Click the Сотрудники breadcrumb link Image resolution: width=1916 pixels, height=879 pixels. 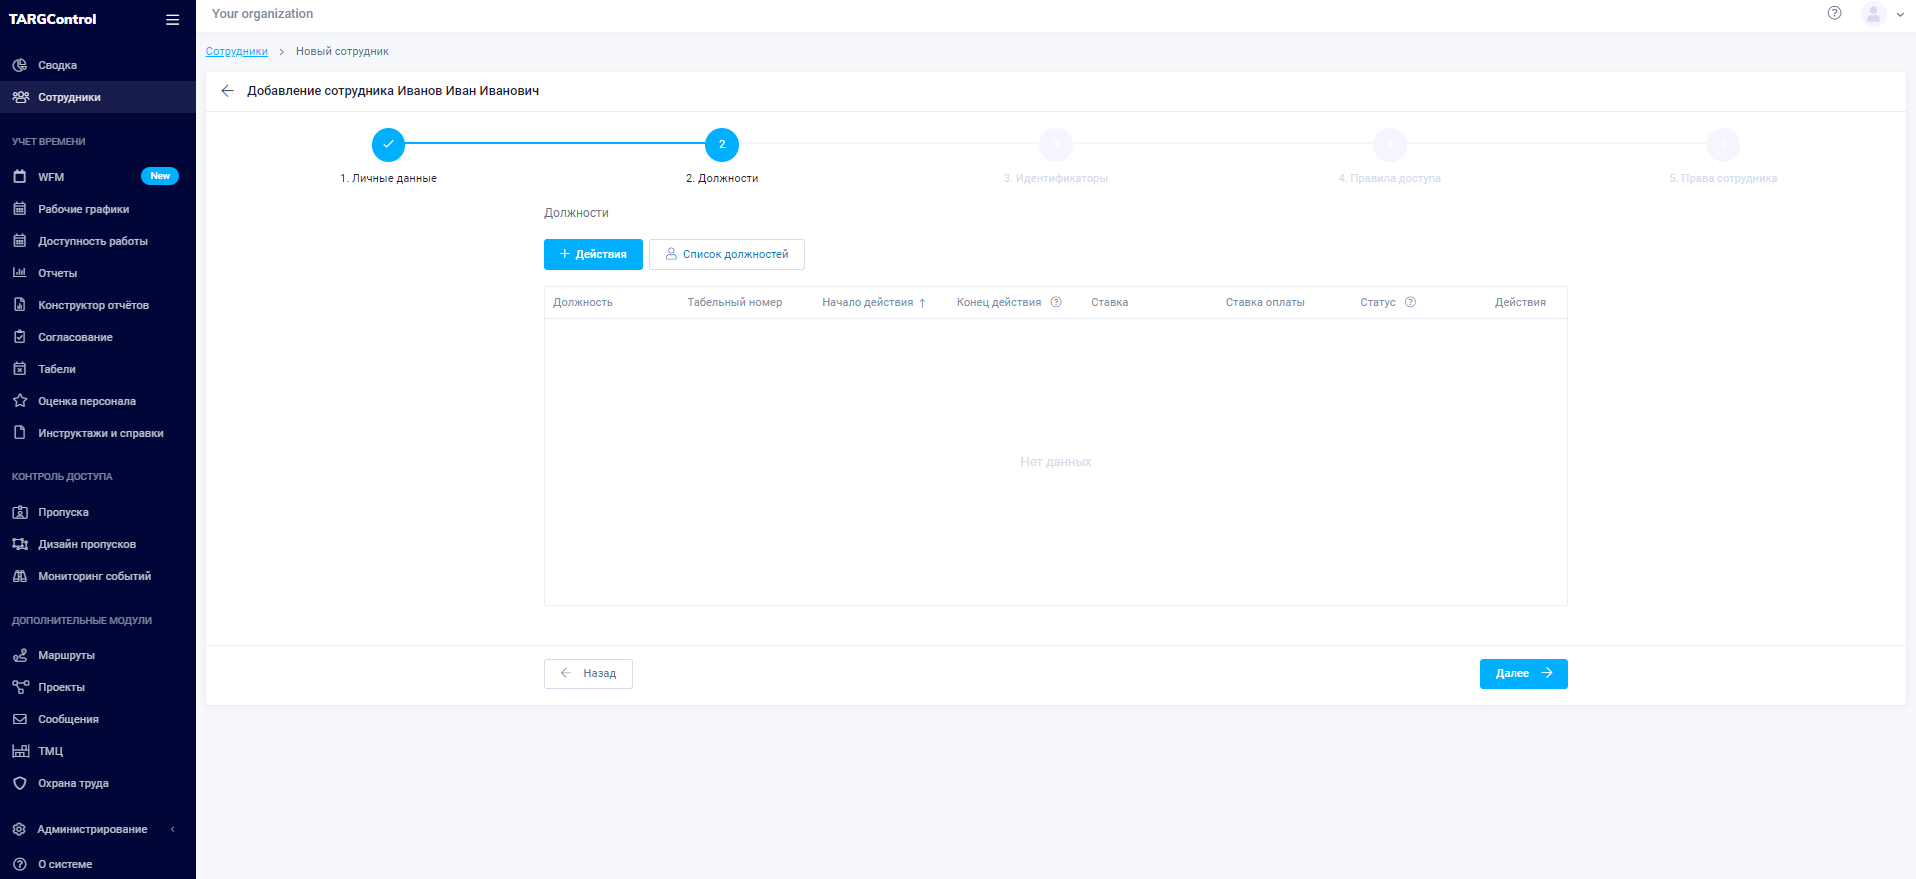[237, 52]
